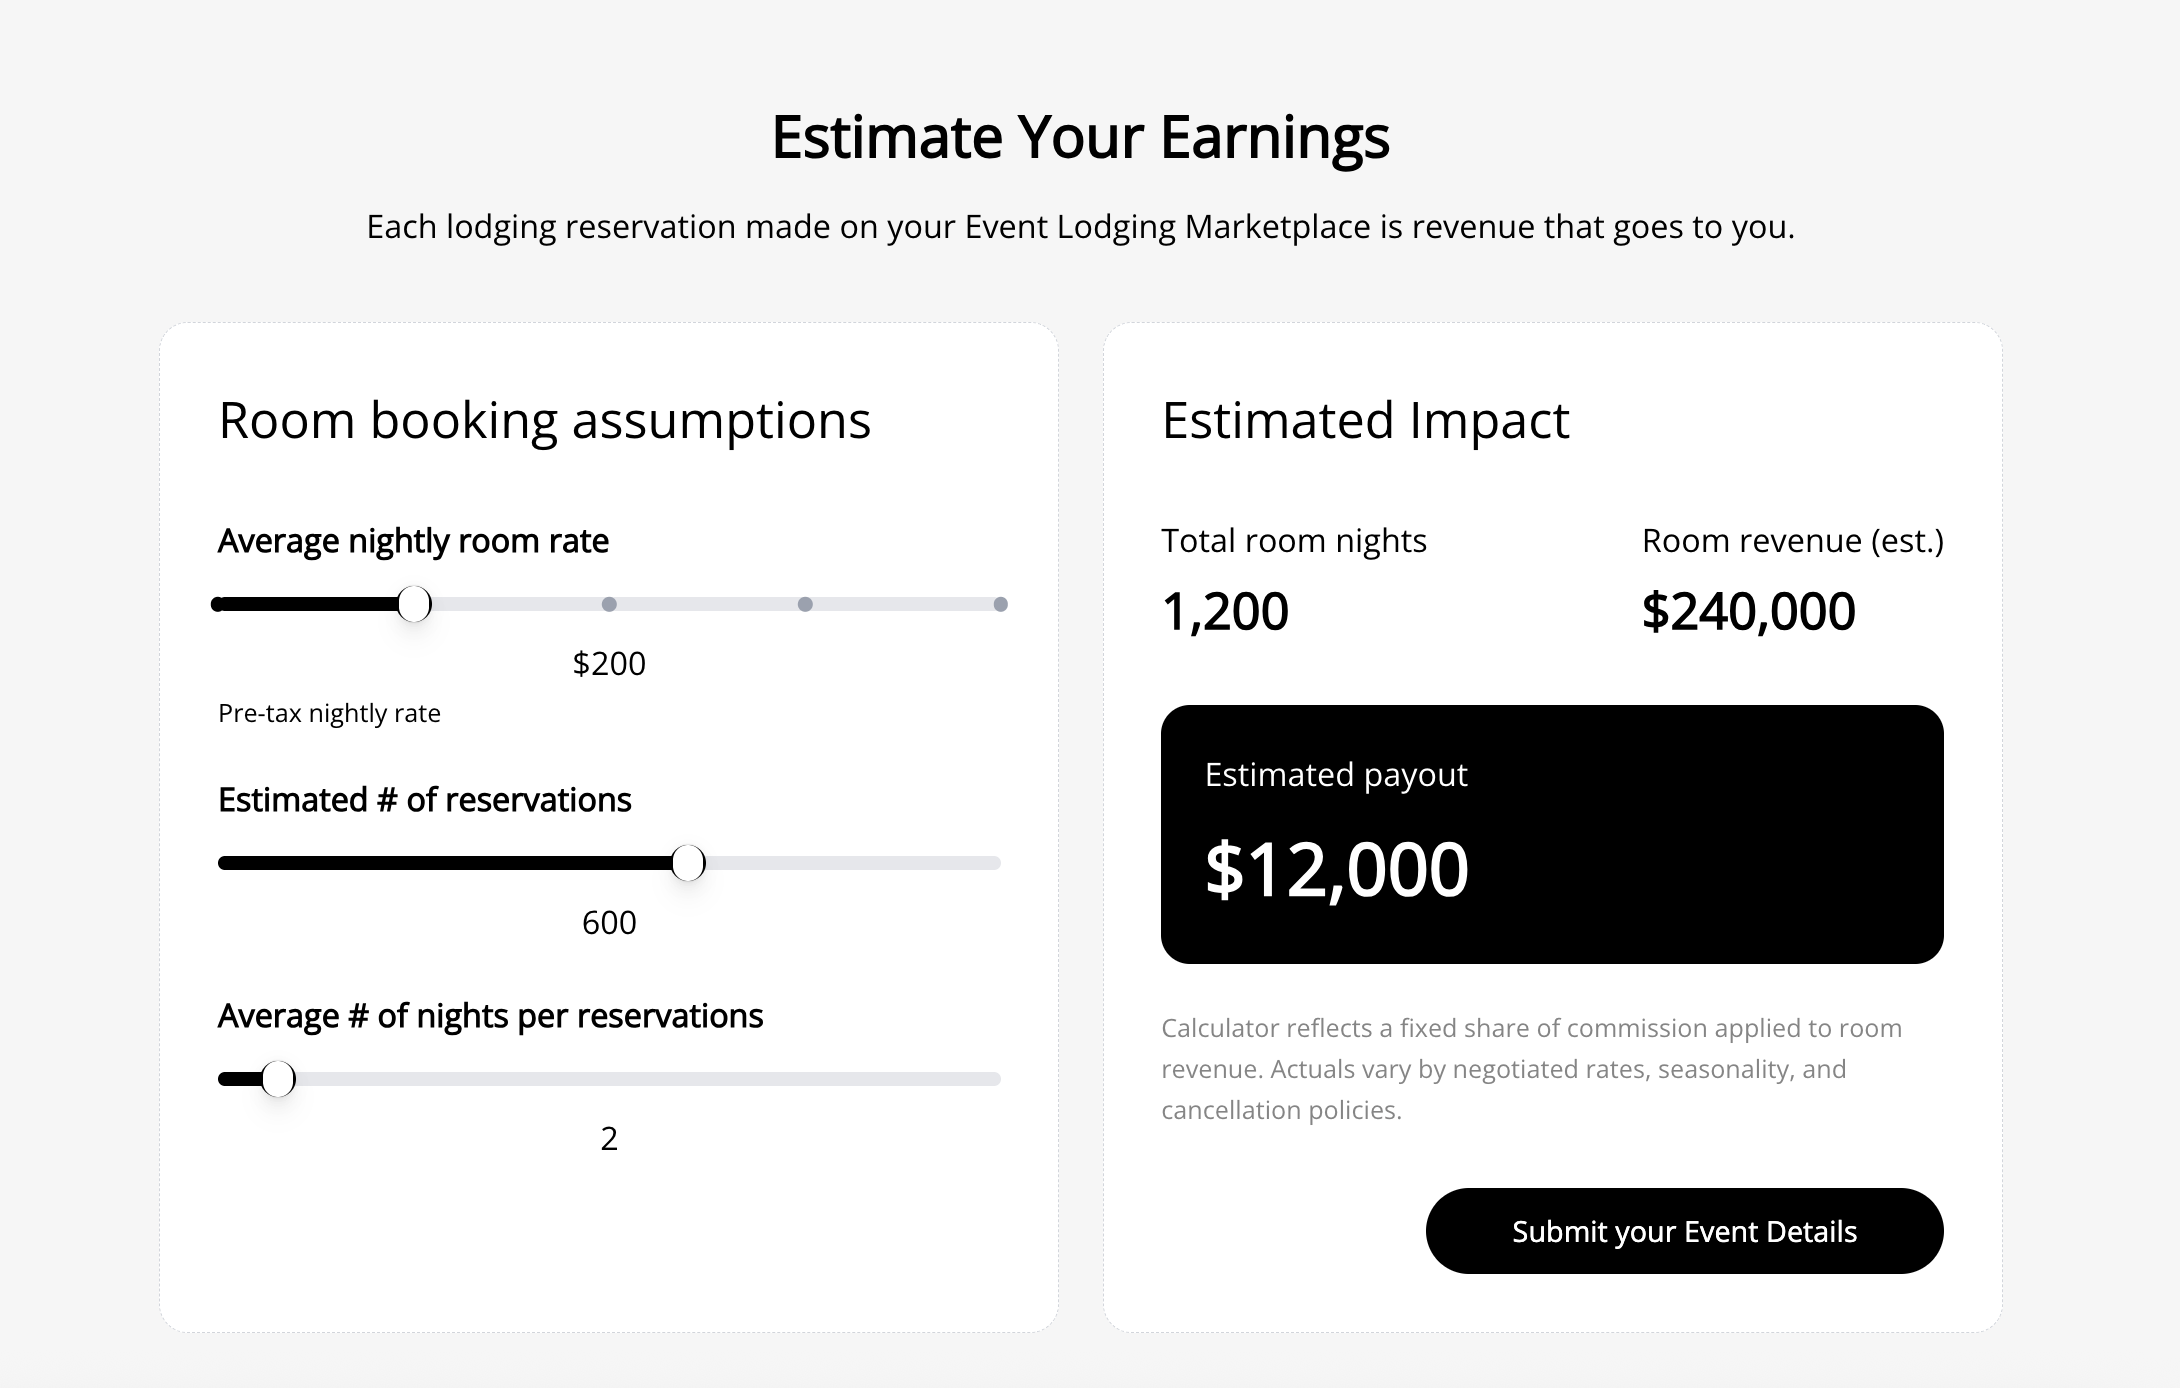Click the Estimated payout label
Viewport: 2180px width, 1388px height.
point(1336,774)
